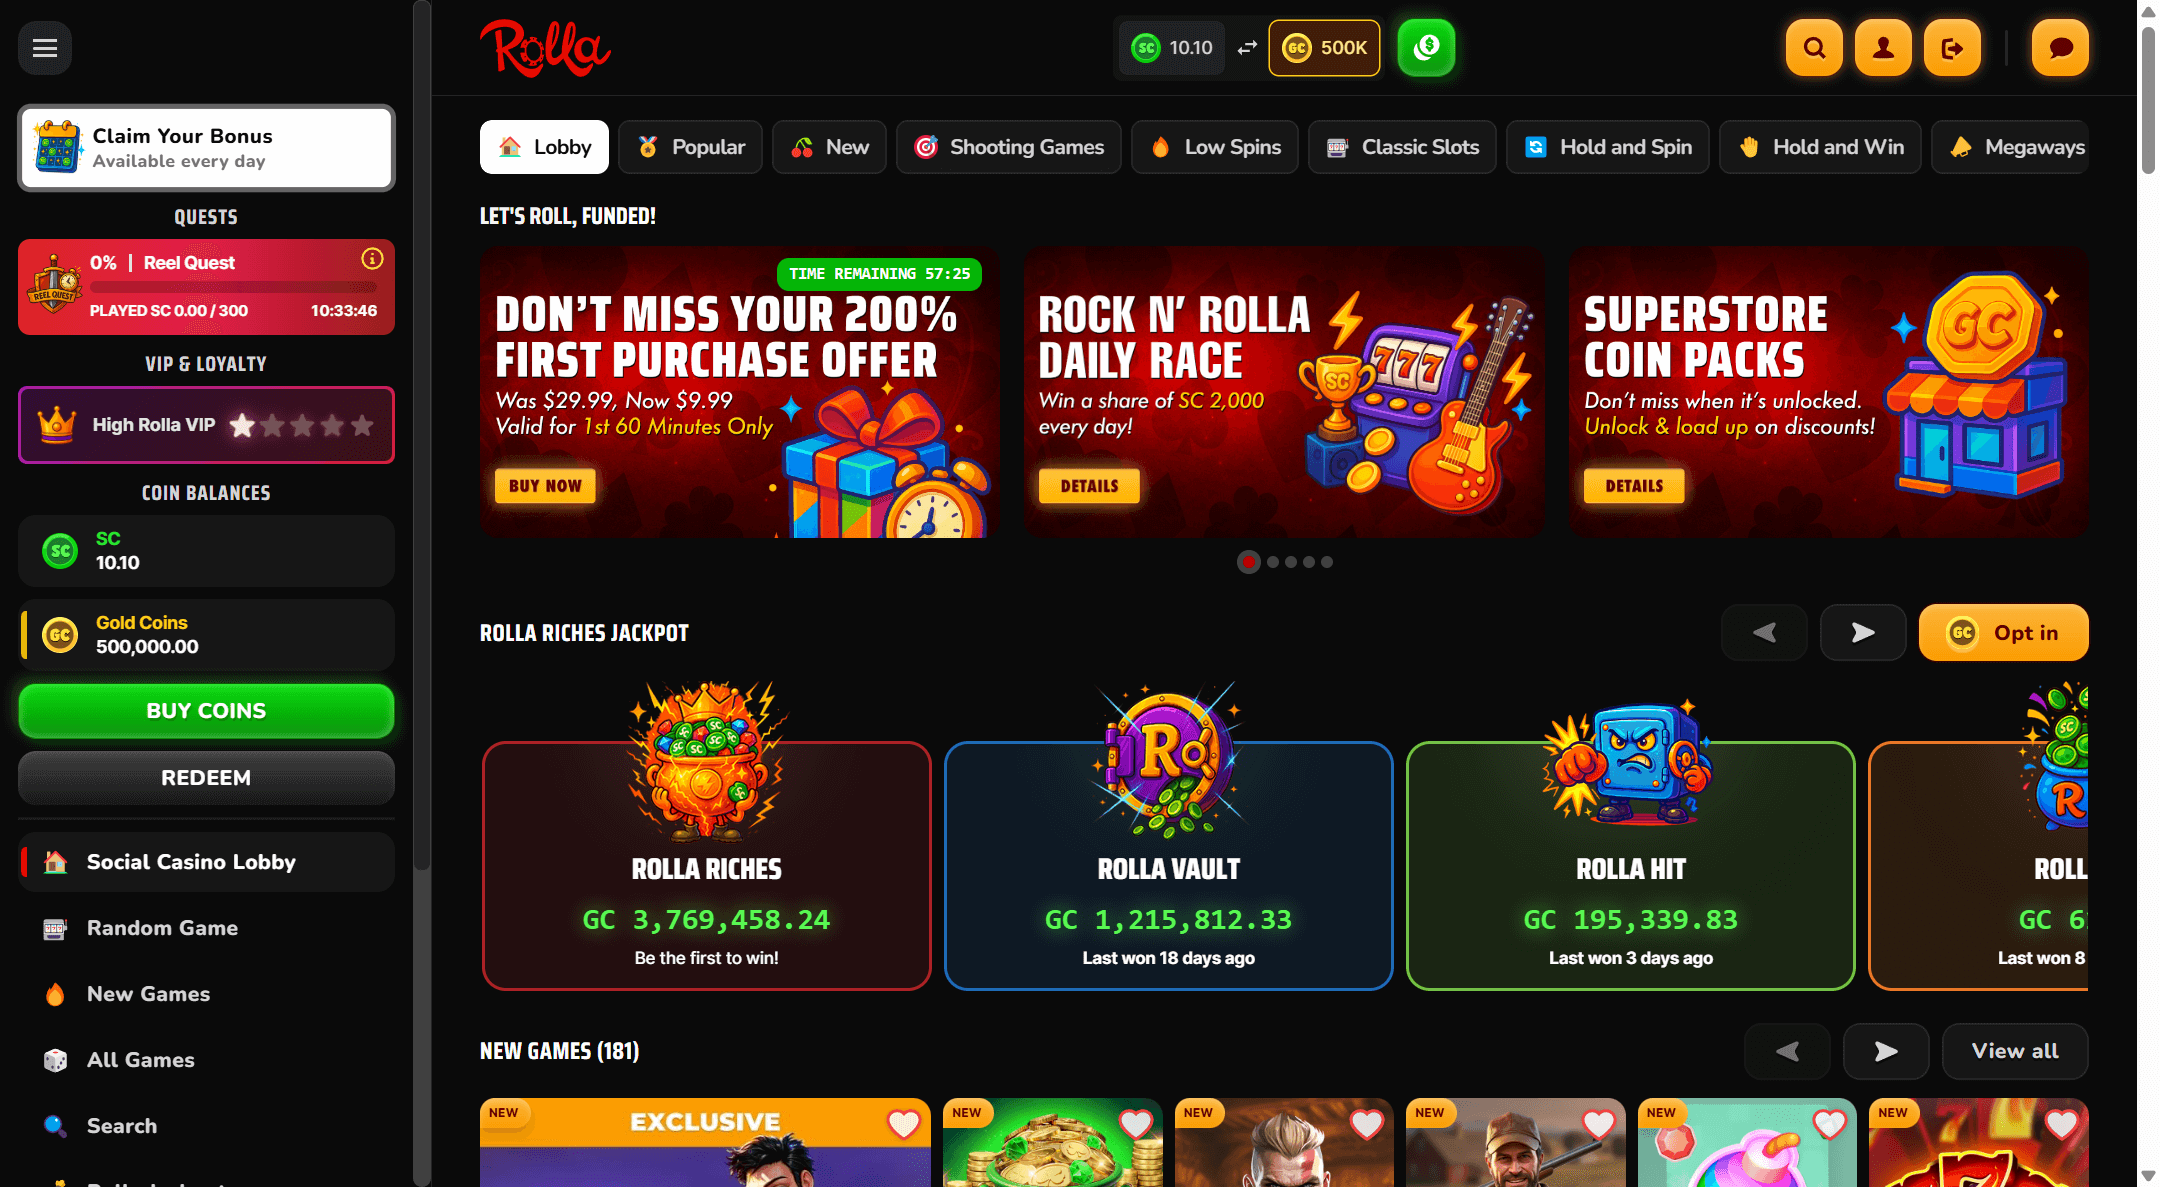Select the second banner carousel dot
2160x1187 pixels.
click(1273, 562)
